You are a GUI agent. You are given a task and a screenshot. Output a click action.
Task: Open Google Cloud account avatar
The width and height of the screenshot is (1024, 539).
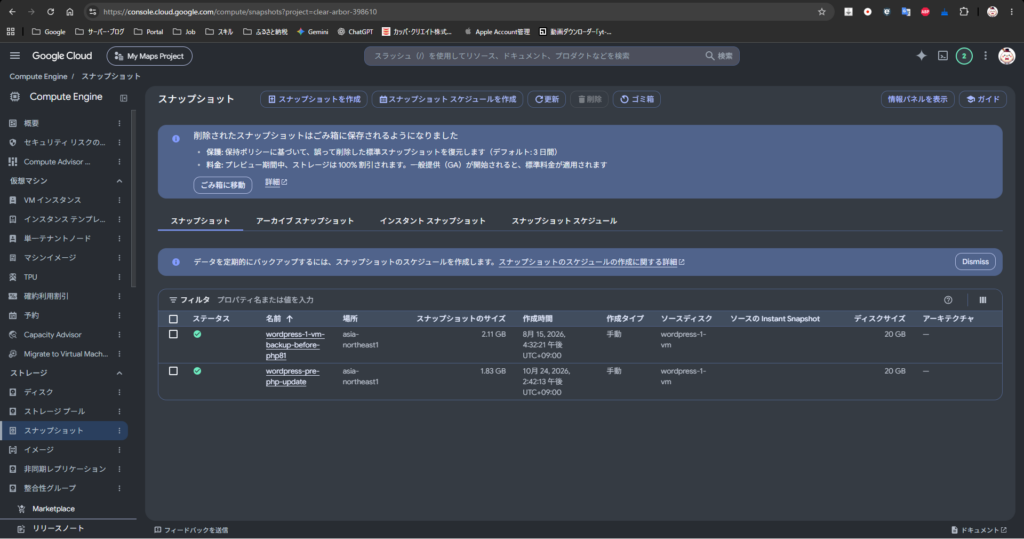(1006, 56)
